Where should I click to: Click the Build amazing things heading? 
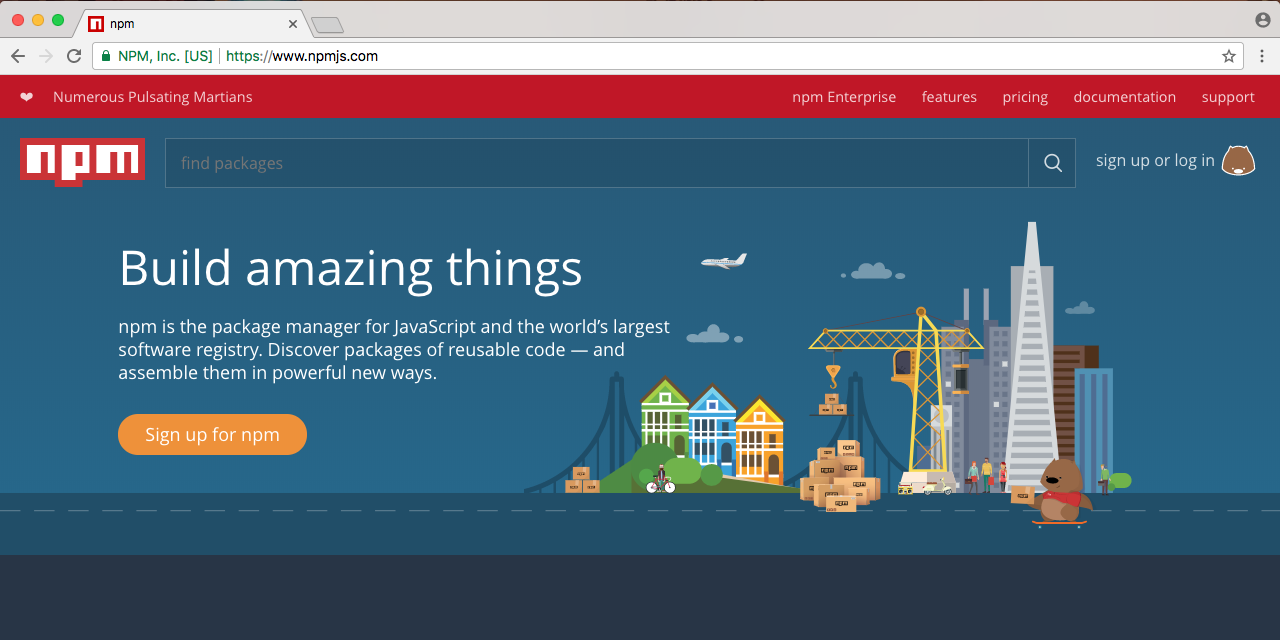point(350,267)
